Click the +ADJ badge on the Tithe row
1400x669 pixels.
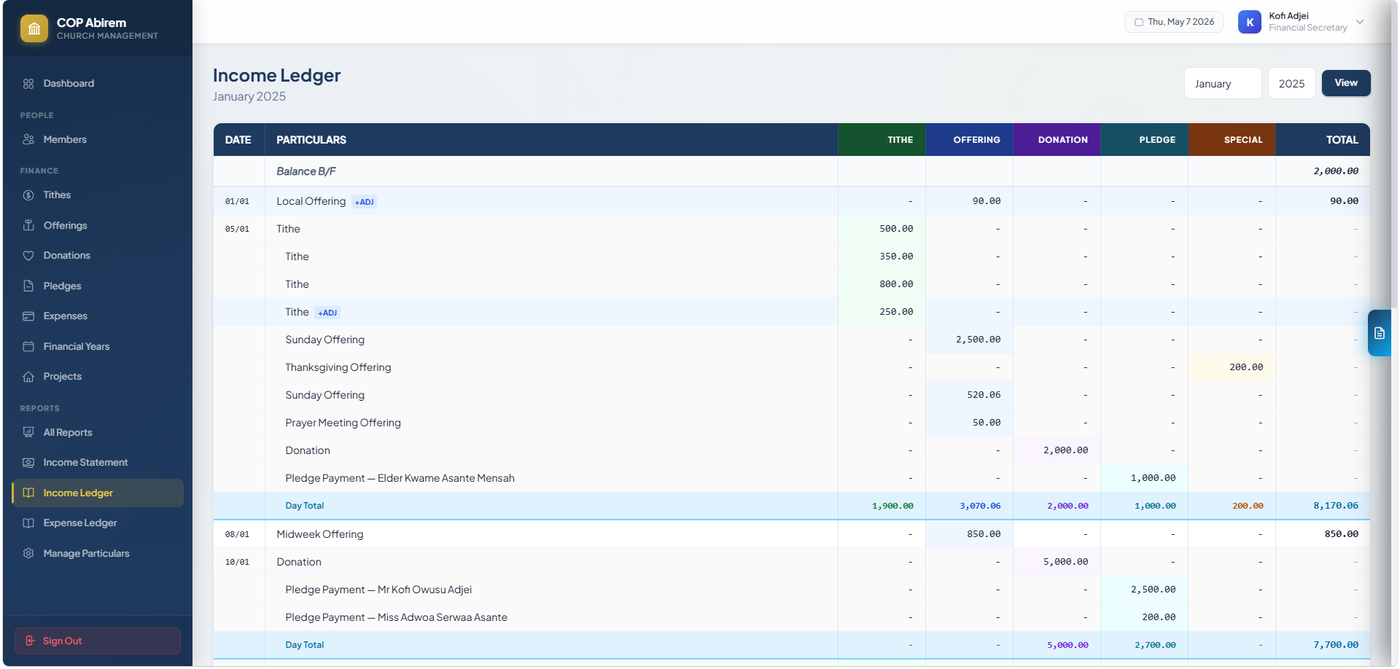tap(327, 313)
